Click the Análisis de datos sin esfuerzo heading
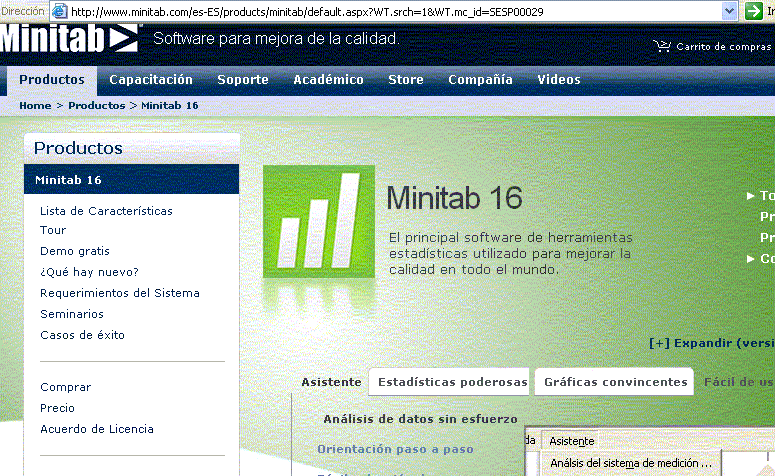Image resolution: width=775 pixels, height=476 pixels. point(420,419)
